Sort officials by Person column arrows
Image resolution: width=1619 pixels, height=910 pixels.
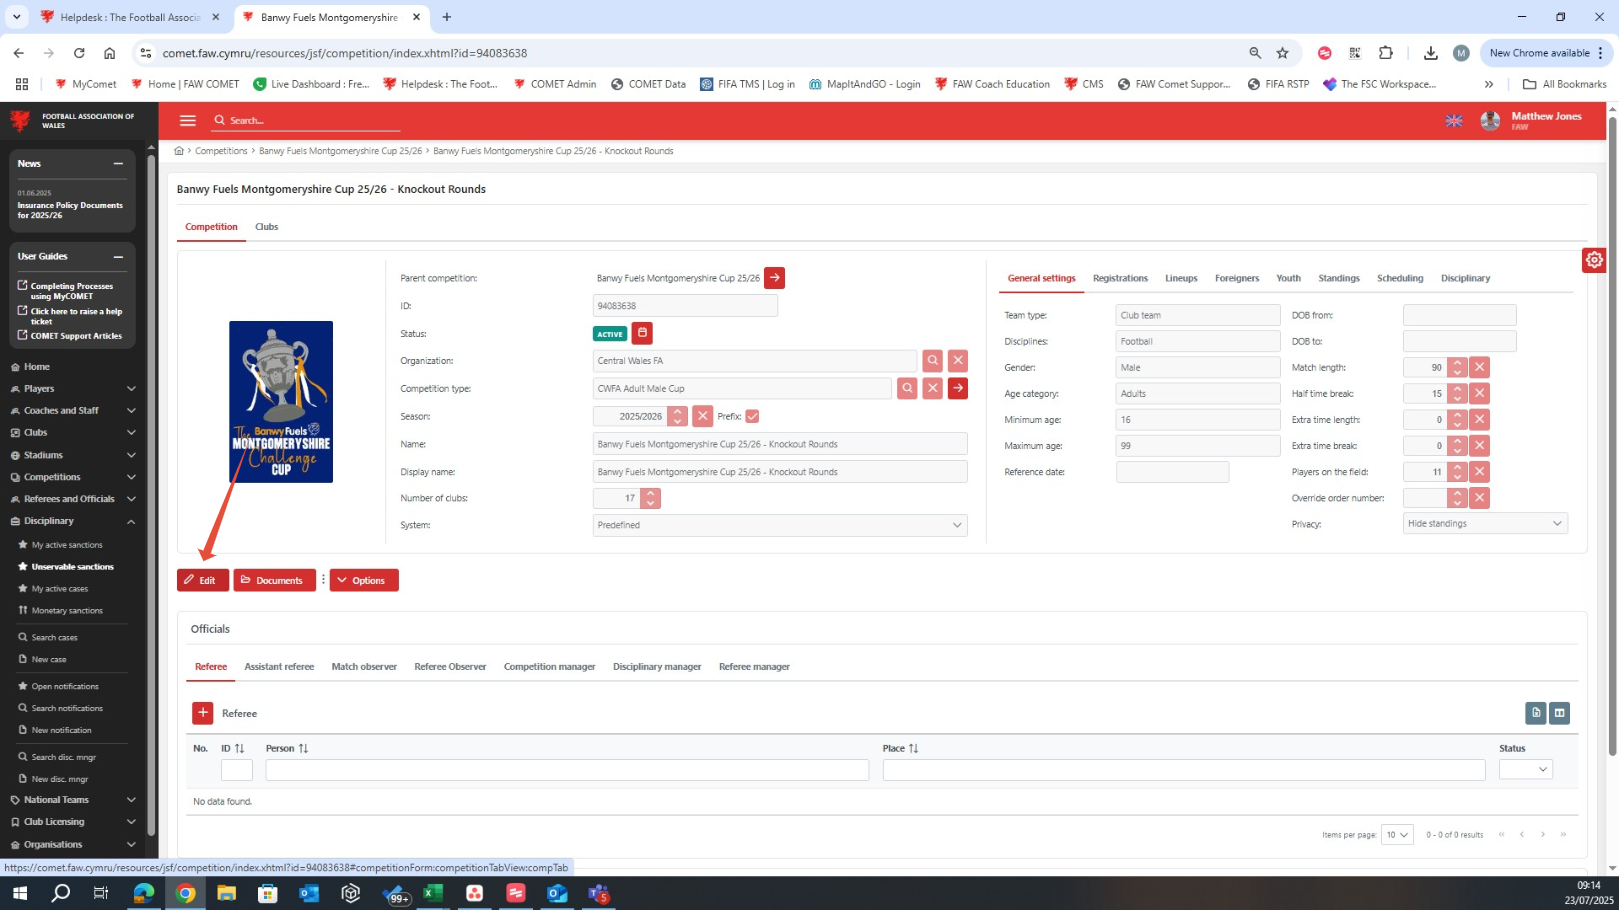303,748
